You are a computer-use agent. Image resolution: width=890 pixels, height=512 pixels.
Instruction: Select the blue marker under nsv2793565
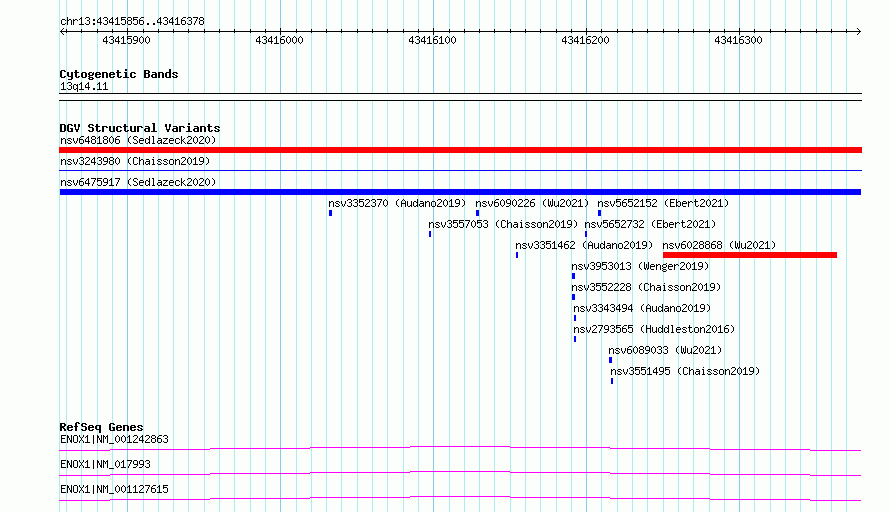[575, 339]
